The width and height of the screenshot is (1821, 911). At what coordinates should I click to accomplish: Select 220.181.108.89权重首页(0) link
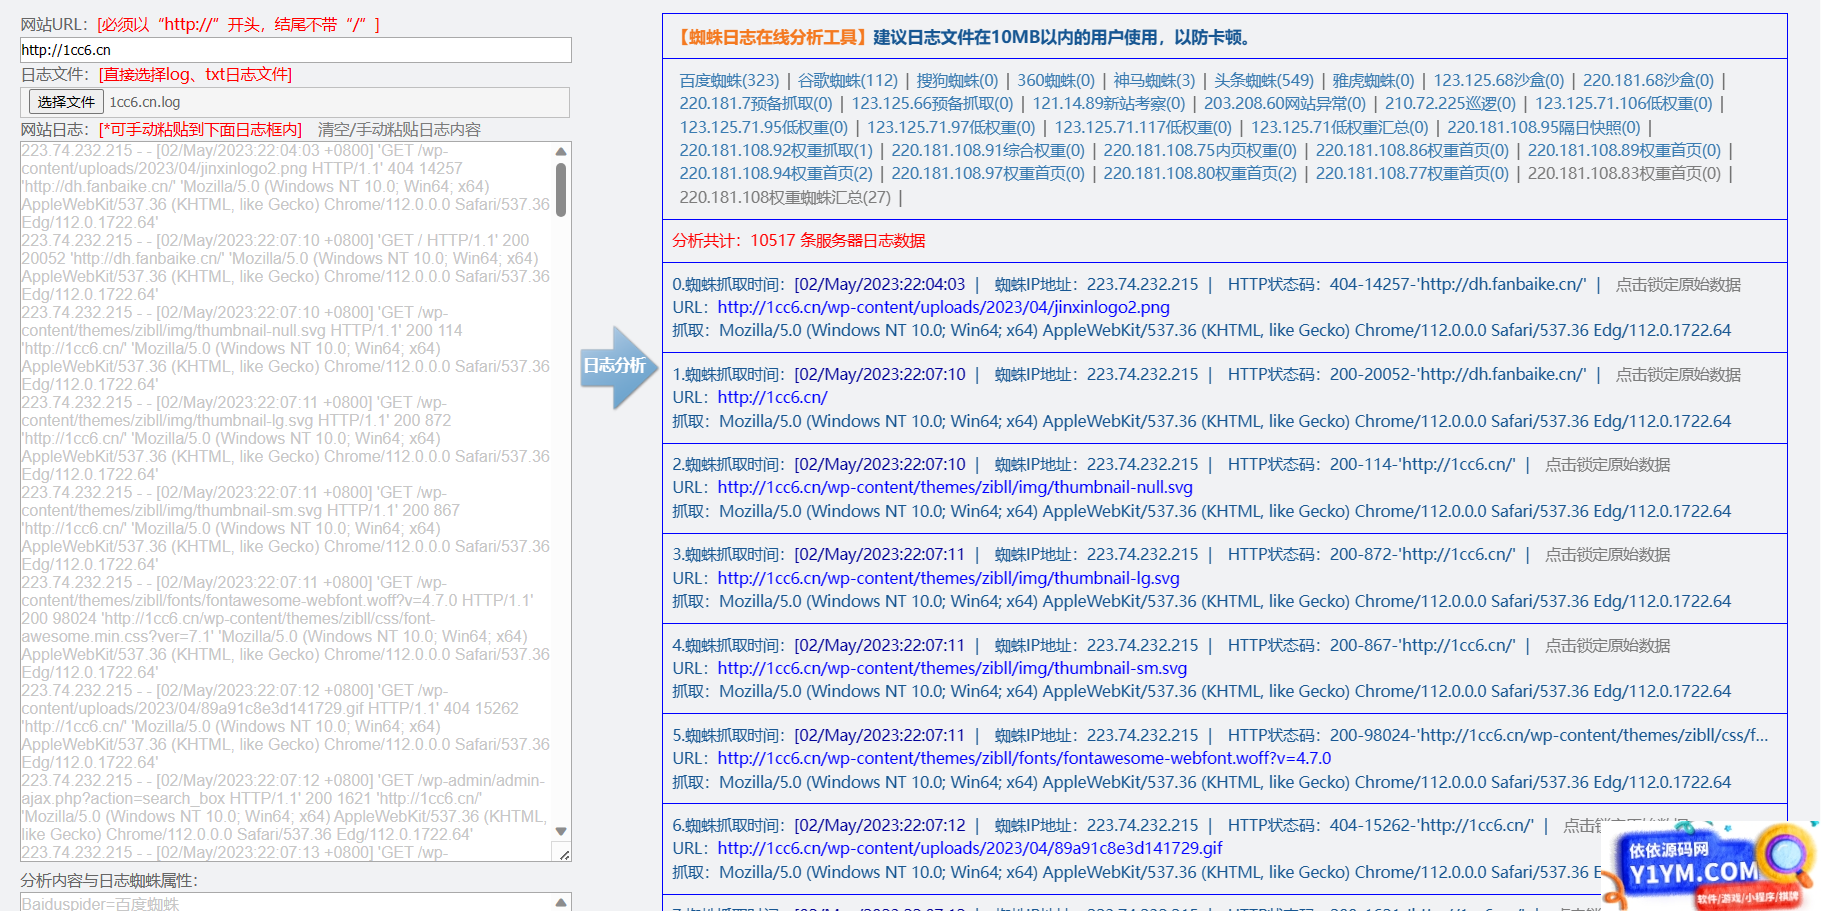coord(1624,150)
